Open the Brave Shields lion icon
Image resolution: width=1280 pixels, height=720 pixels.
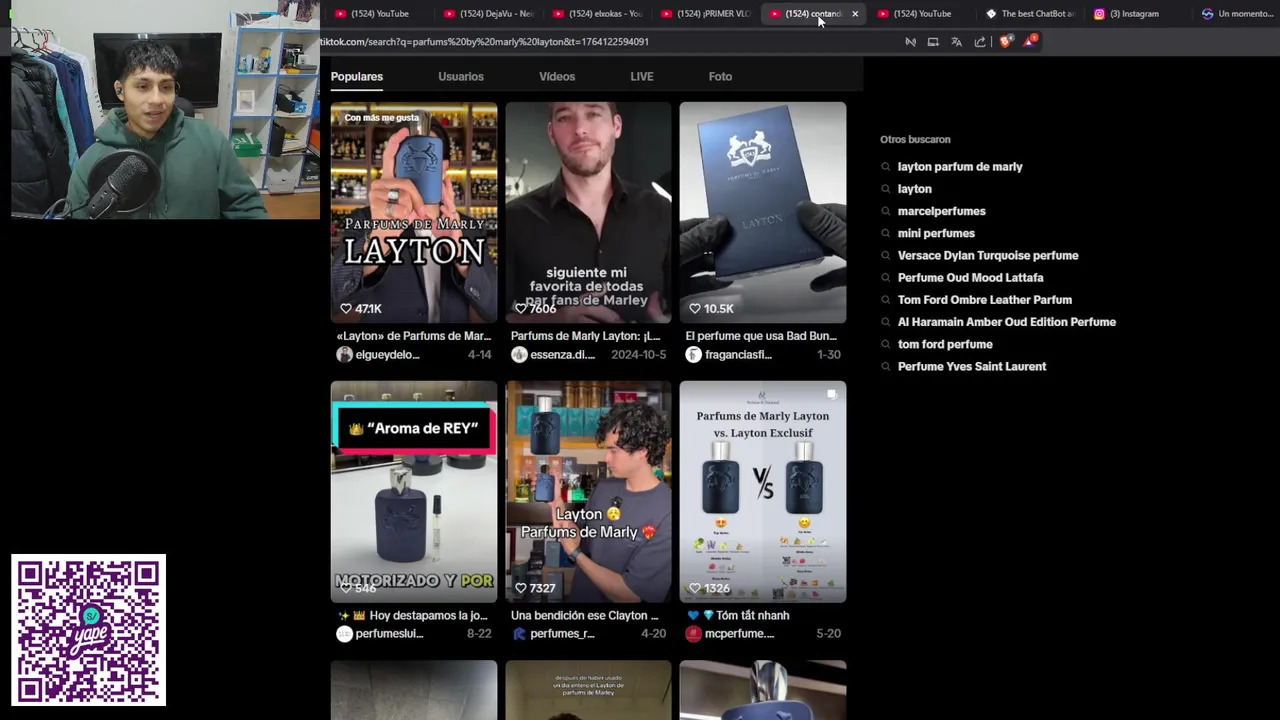1005,42
